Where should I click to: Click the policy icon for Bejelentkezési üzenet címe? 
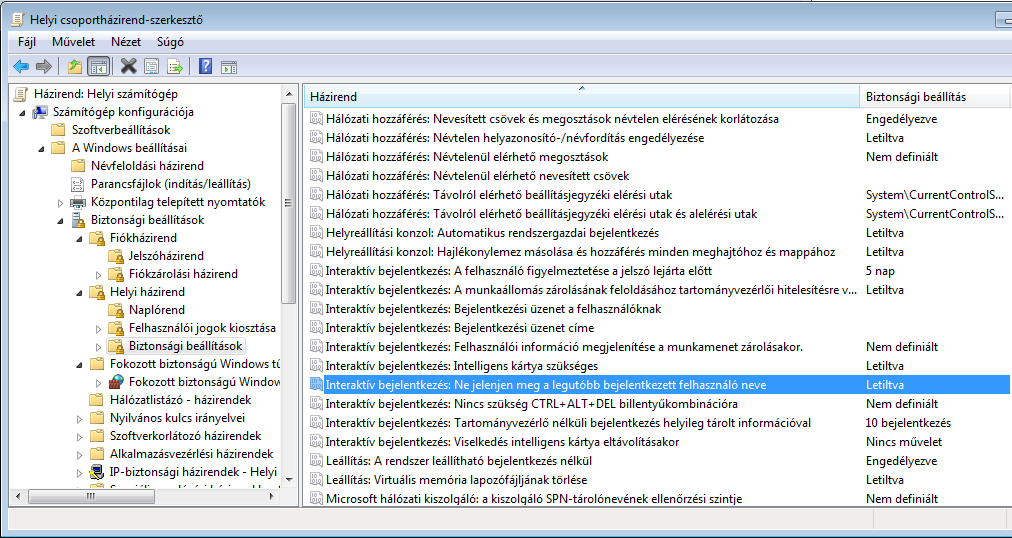pyautogui.click(x=316, y=328)
